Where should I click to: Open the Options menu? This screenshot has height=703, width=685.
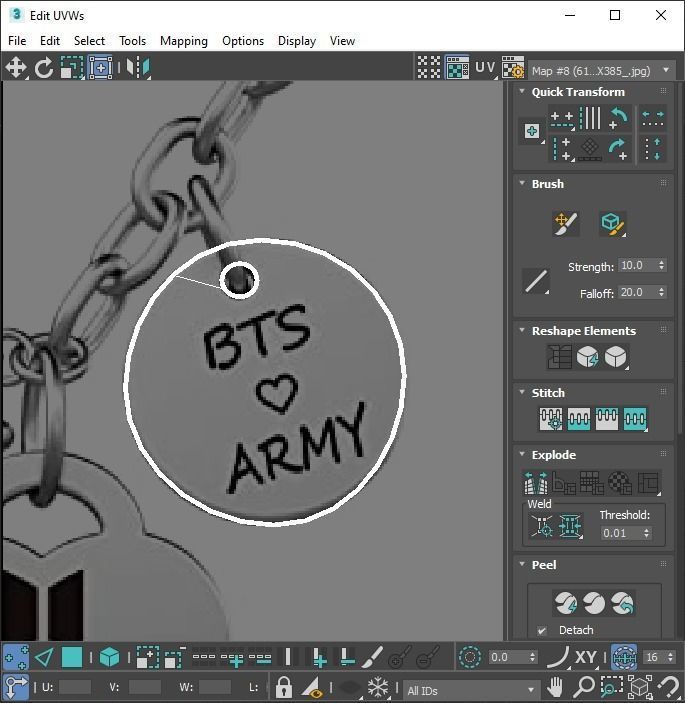click(x=243, y=41)
